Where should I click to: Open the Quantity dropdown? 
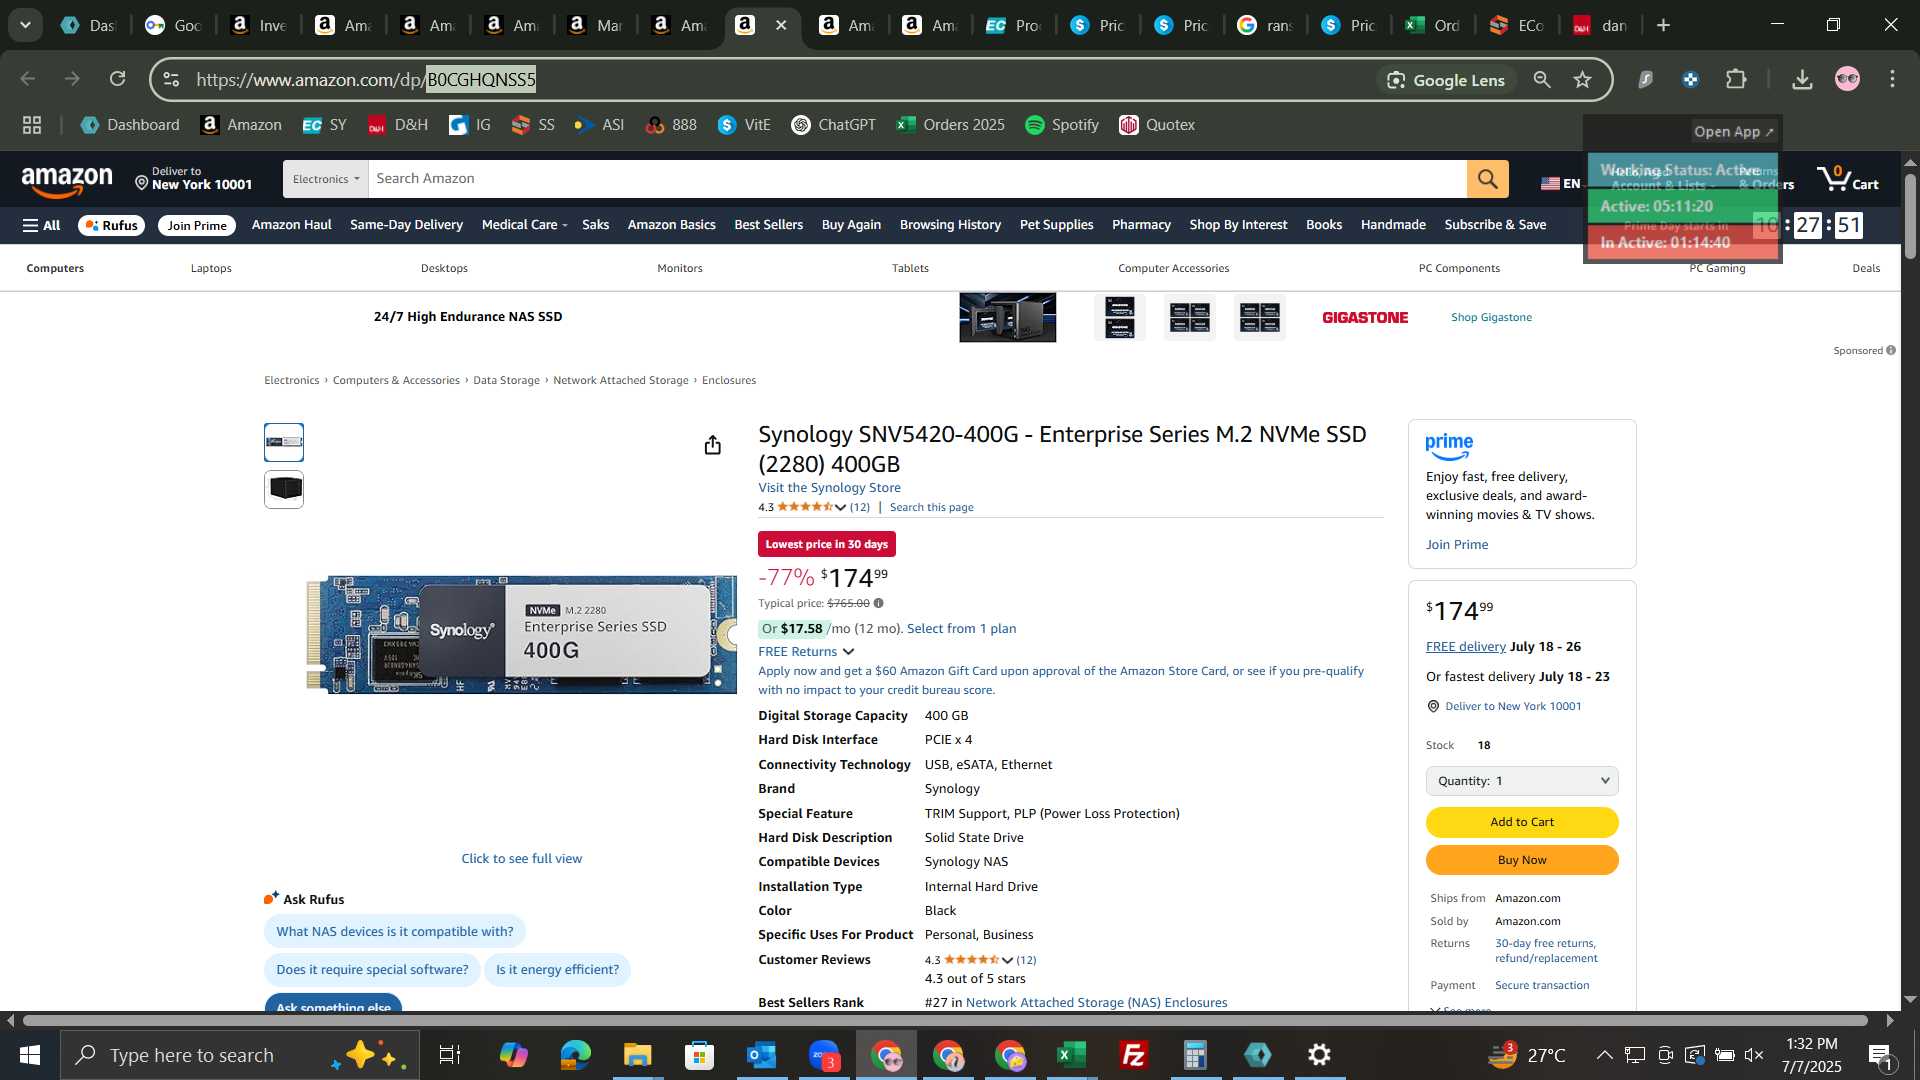coord(1522,781)
